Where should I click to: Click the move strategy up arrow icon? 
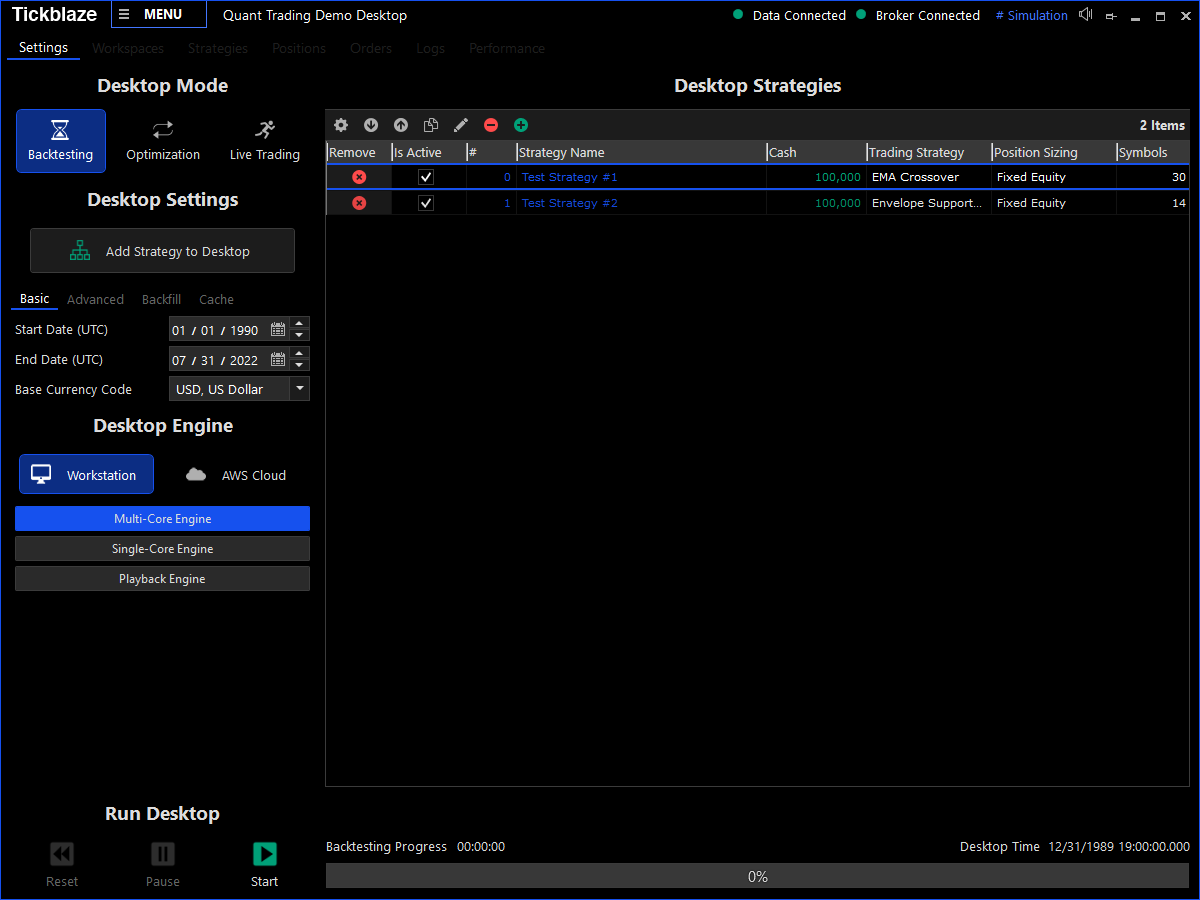click(401, 125)
